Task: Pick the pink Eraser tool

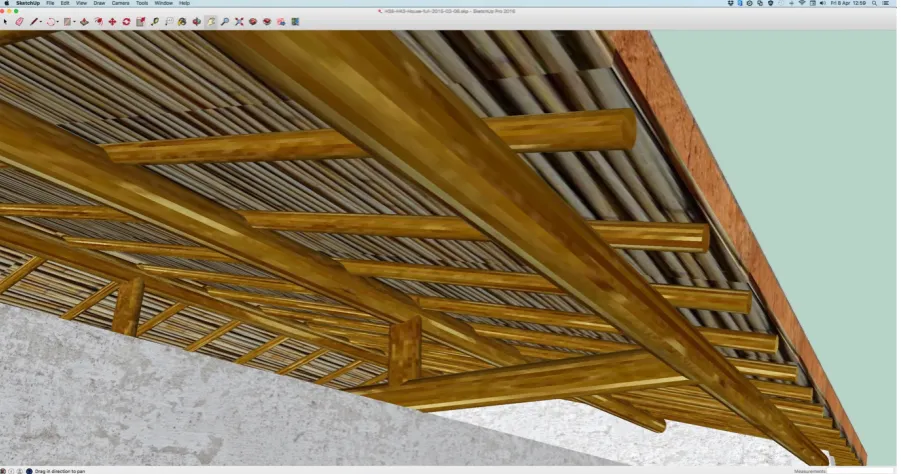Action: (20, 22)
